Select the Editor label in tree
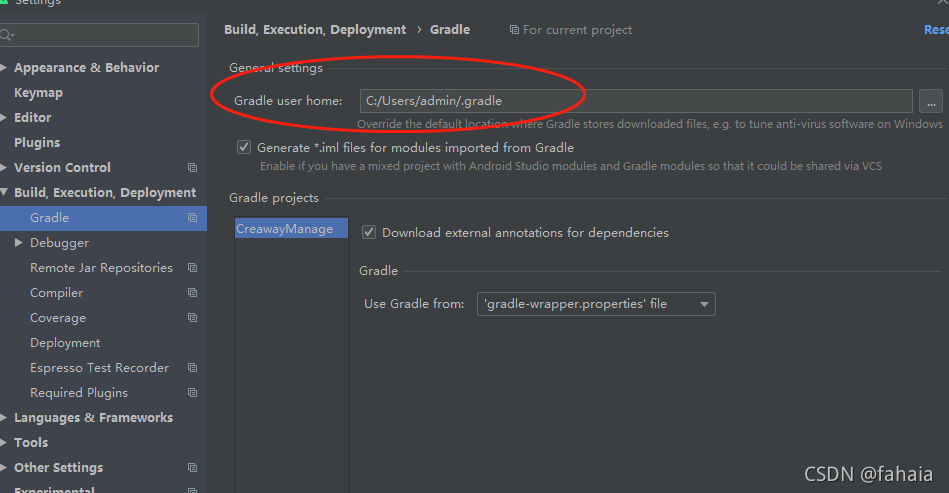949x493 pixels. coord(33,117)
